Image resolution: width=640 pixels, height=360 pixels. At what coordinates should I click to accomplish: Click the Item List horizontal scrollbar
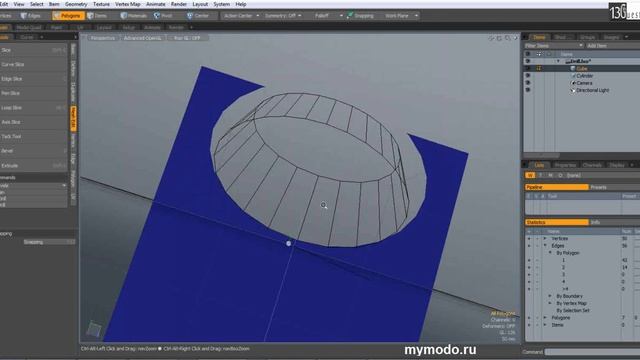pos(541,156)
